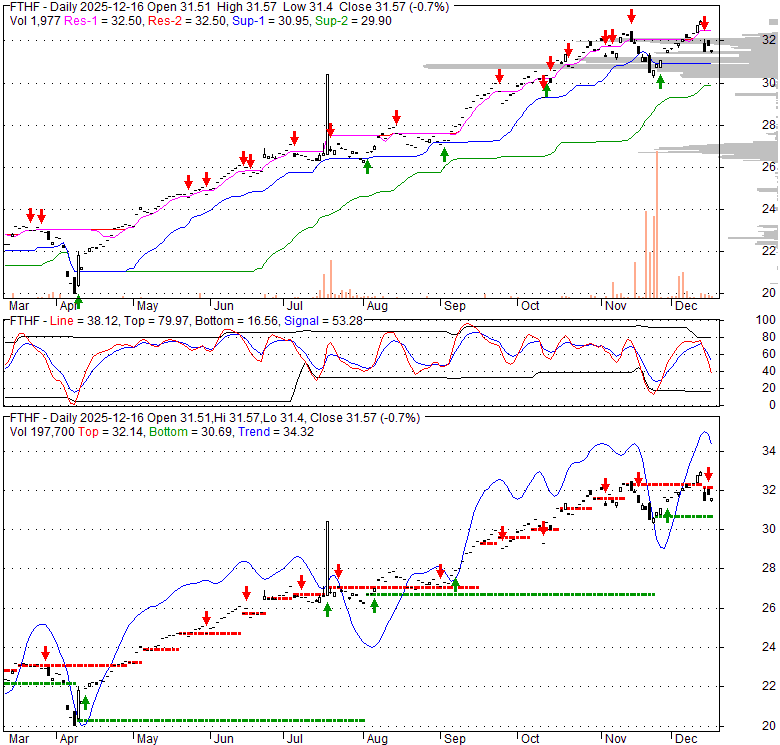The image size is (780, 745).
Task: Click the green buy arrow in April on the top chart
Action: click(78, 301)
